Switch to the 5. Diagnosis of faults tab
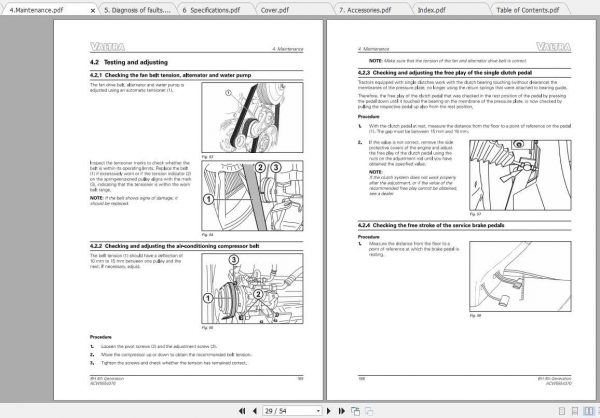600x418 pixels. pyautogui.click(x=138, y=10)
